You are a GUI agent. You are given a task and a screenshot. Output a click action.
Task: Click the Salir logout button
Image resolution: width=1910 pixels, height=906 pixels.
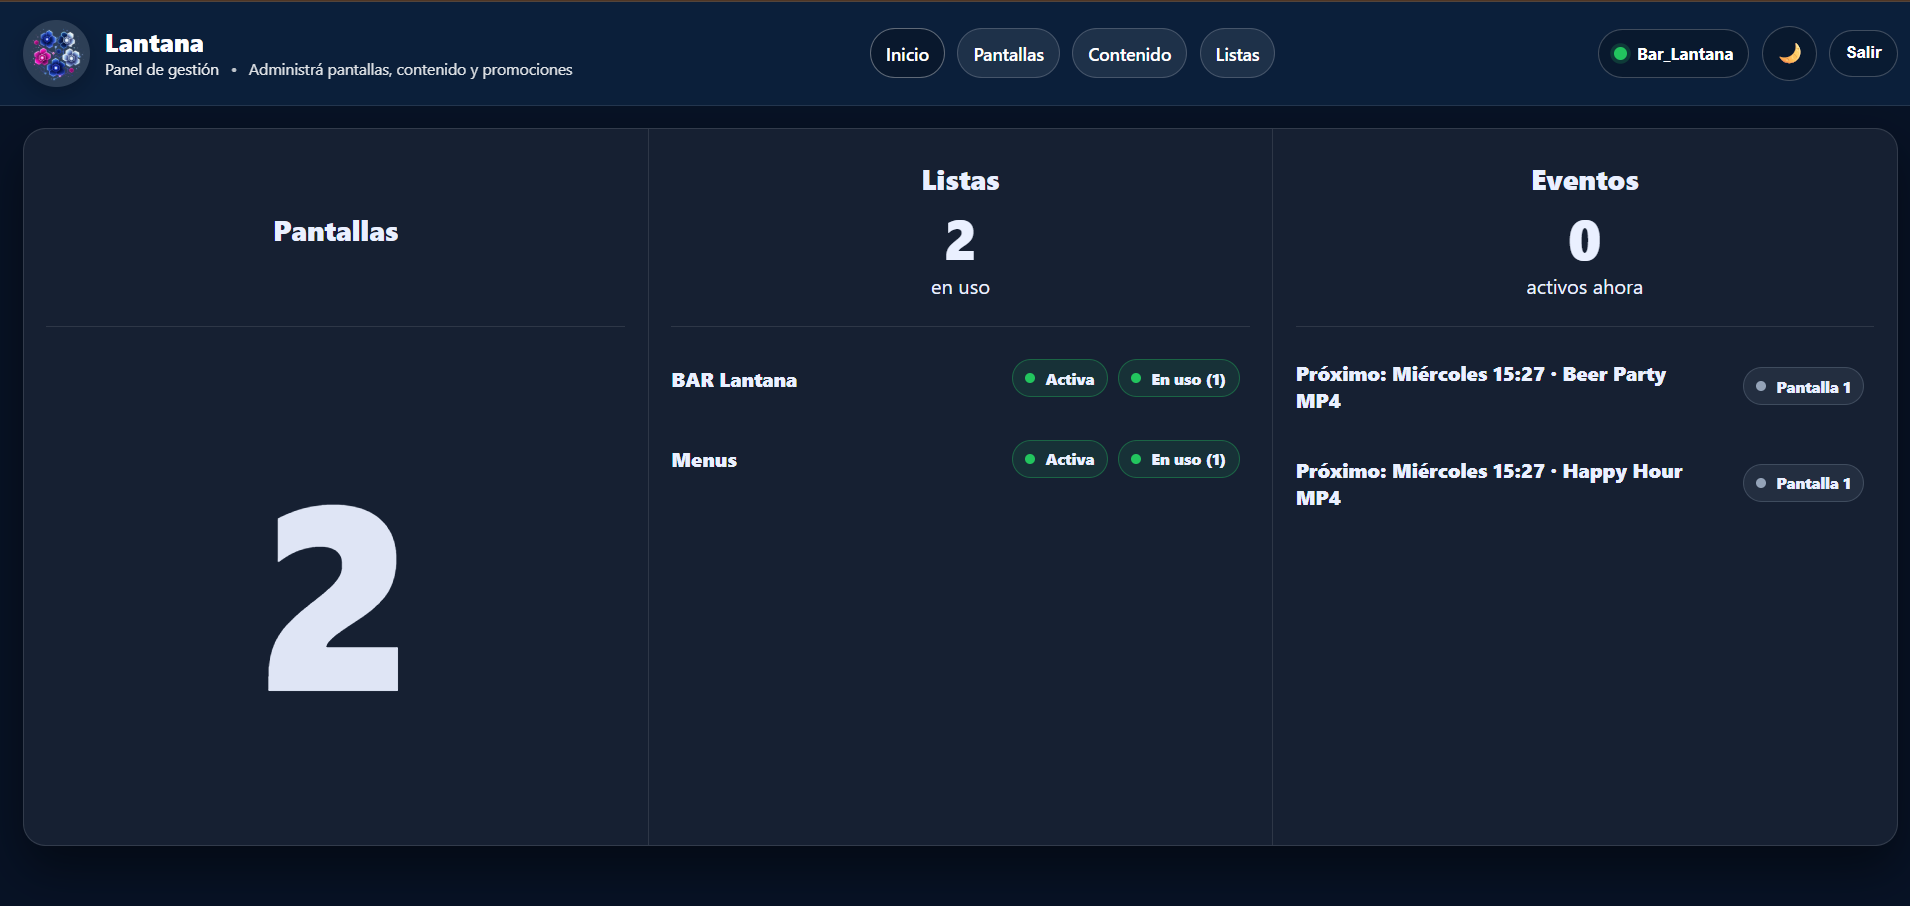pyautogui.click(x=1863, y=53)
